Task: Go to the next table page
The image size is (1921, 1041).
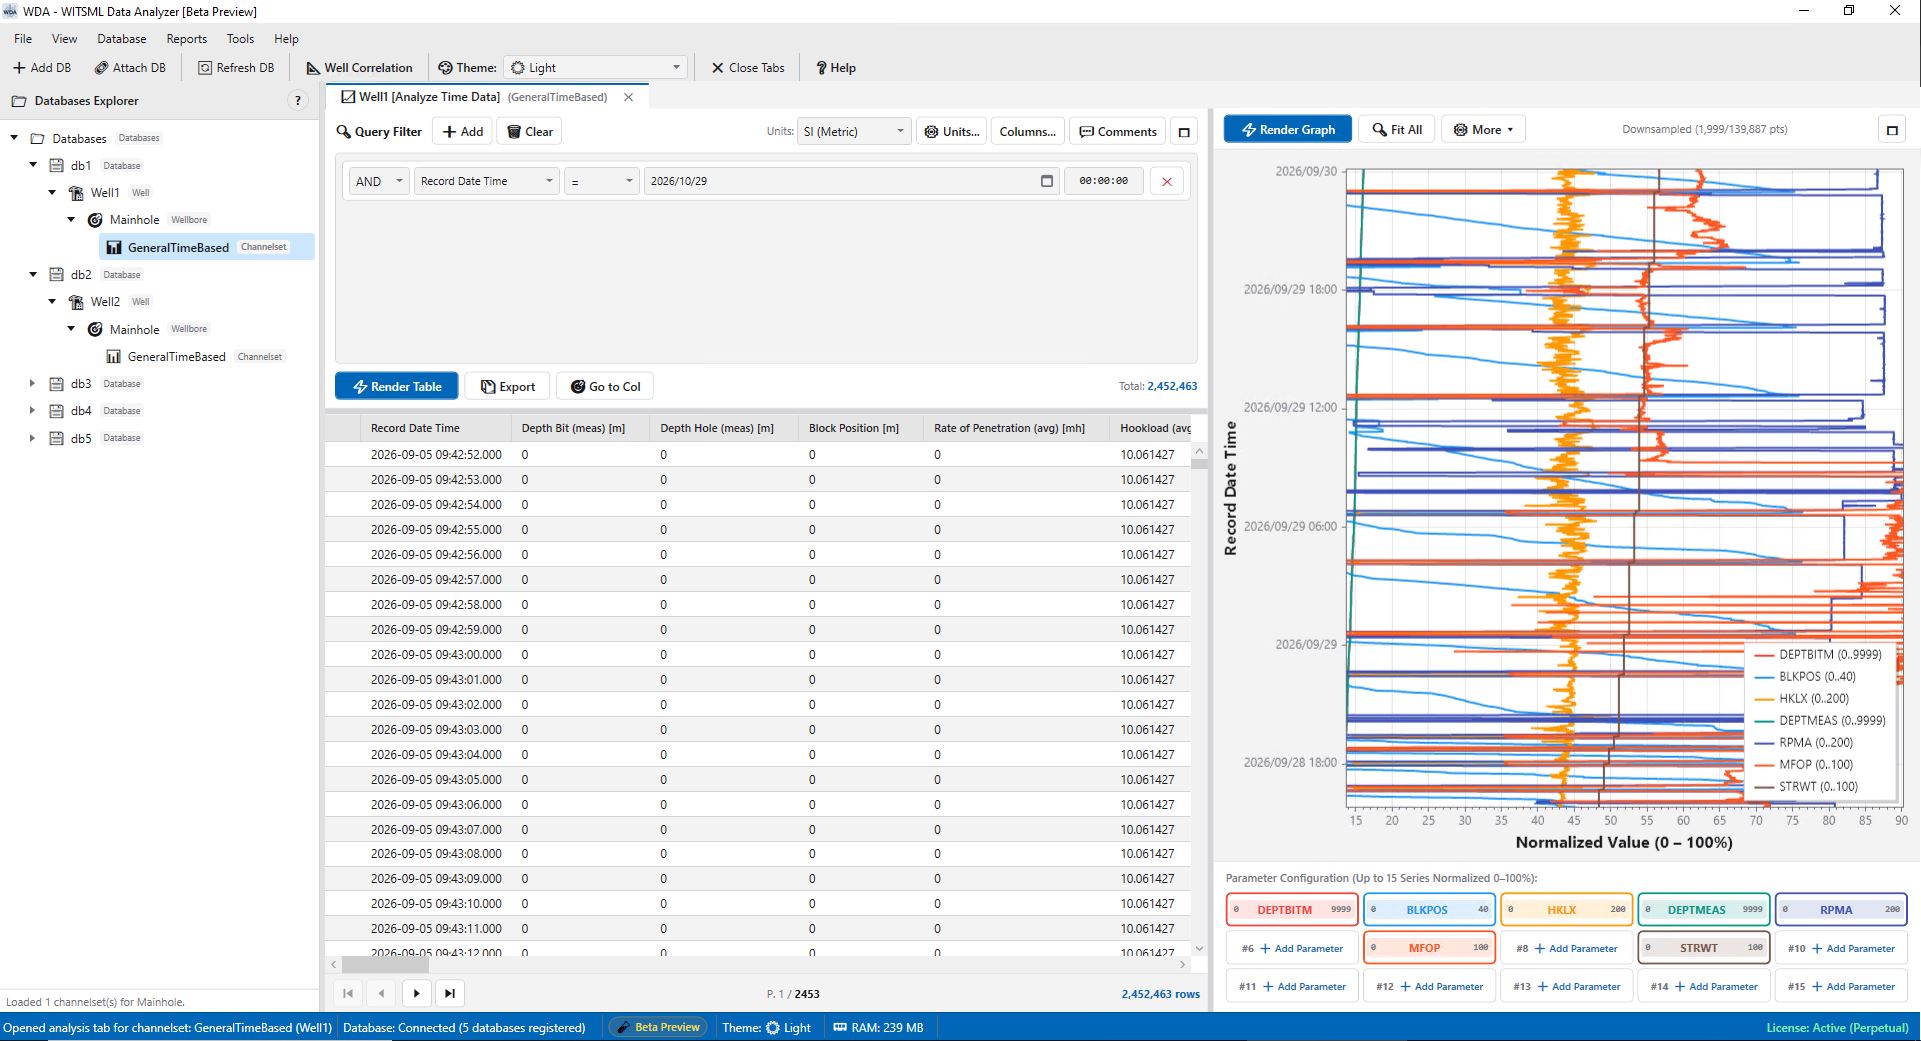Action: click(x=417, y=993)
